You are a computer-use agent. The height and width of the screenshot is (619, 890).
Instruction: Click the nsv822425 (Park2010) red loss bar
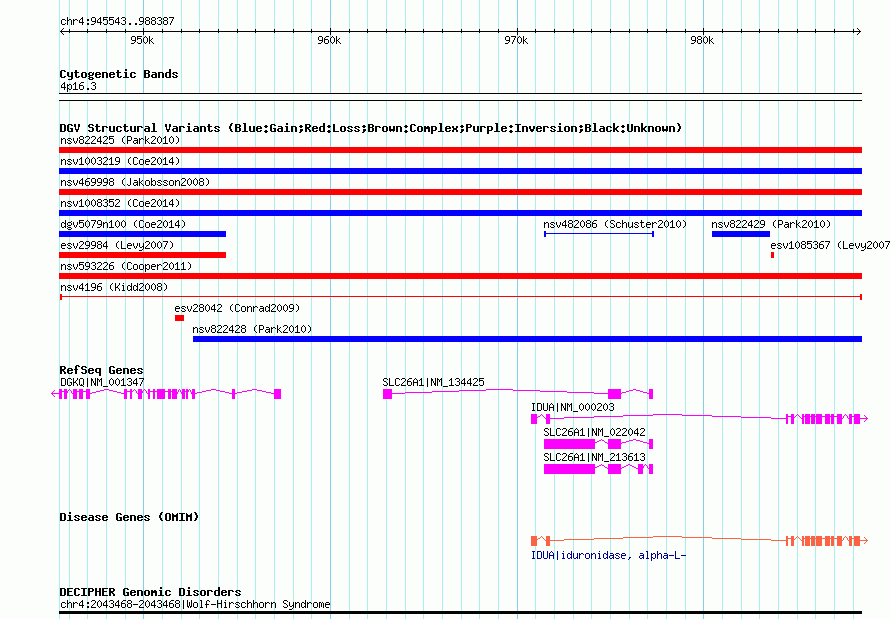460,150
